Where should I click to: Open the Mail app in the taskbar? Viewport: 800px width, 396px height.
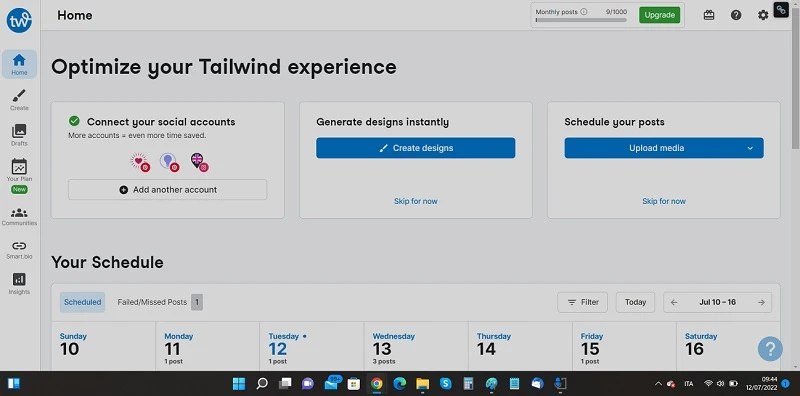(x=332, y=383)
